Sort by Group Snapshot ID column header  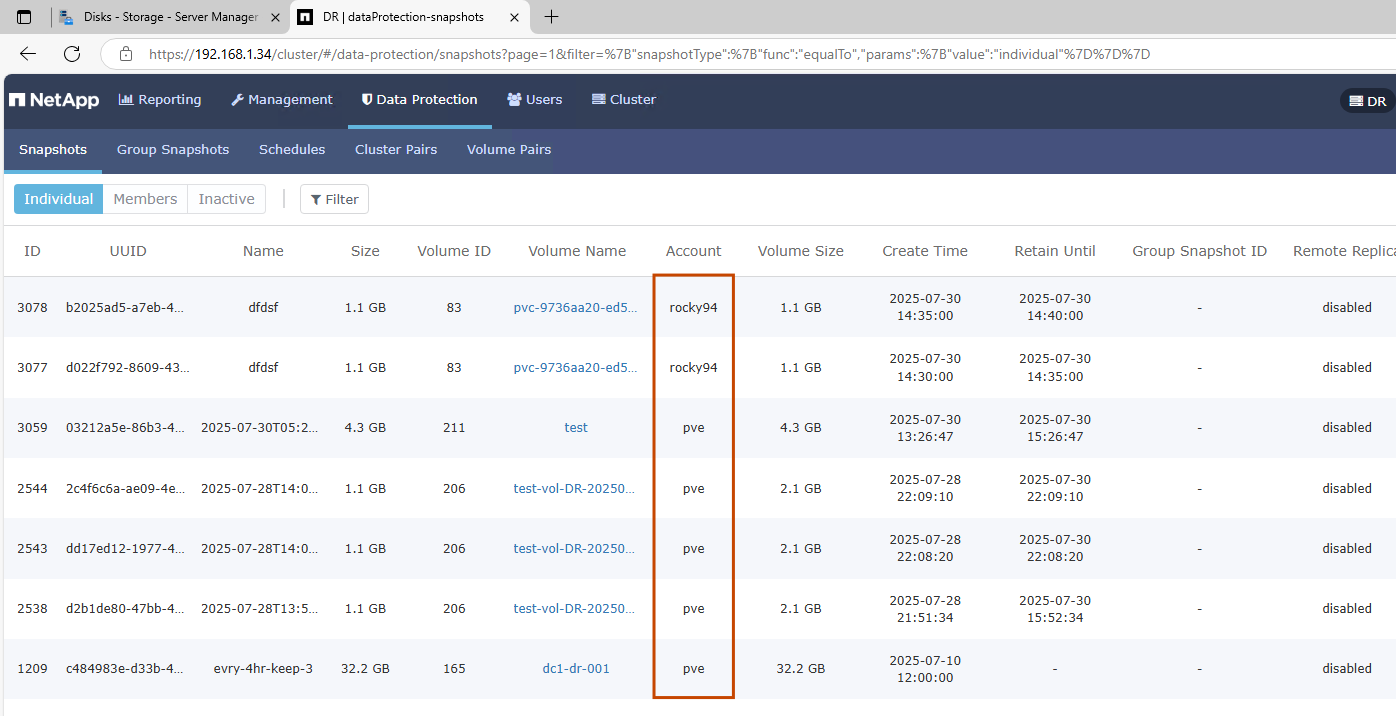point(1200,251)
